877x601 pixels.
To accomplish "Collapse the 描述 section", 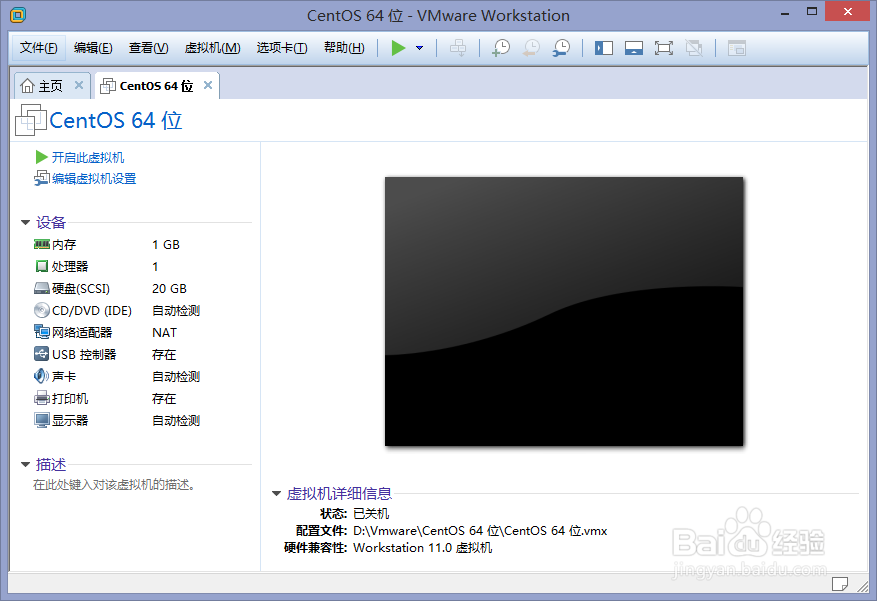I will 25,465.
